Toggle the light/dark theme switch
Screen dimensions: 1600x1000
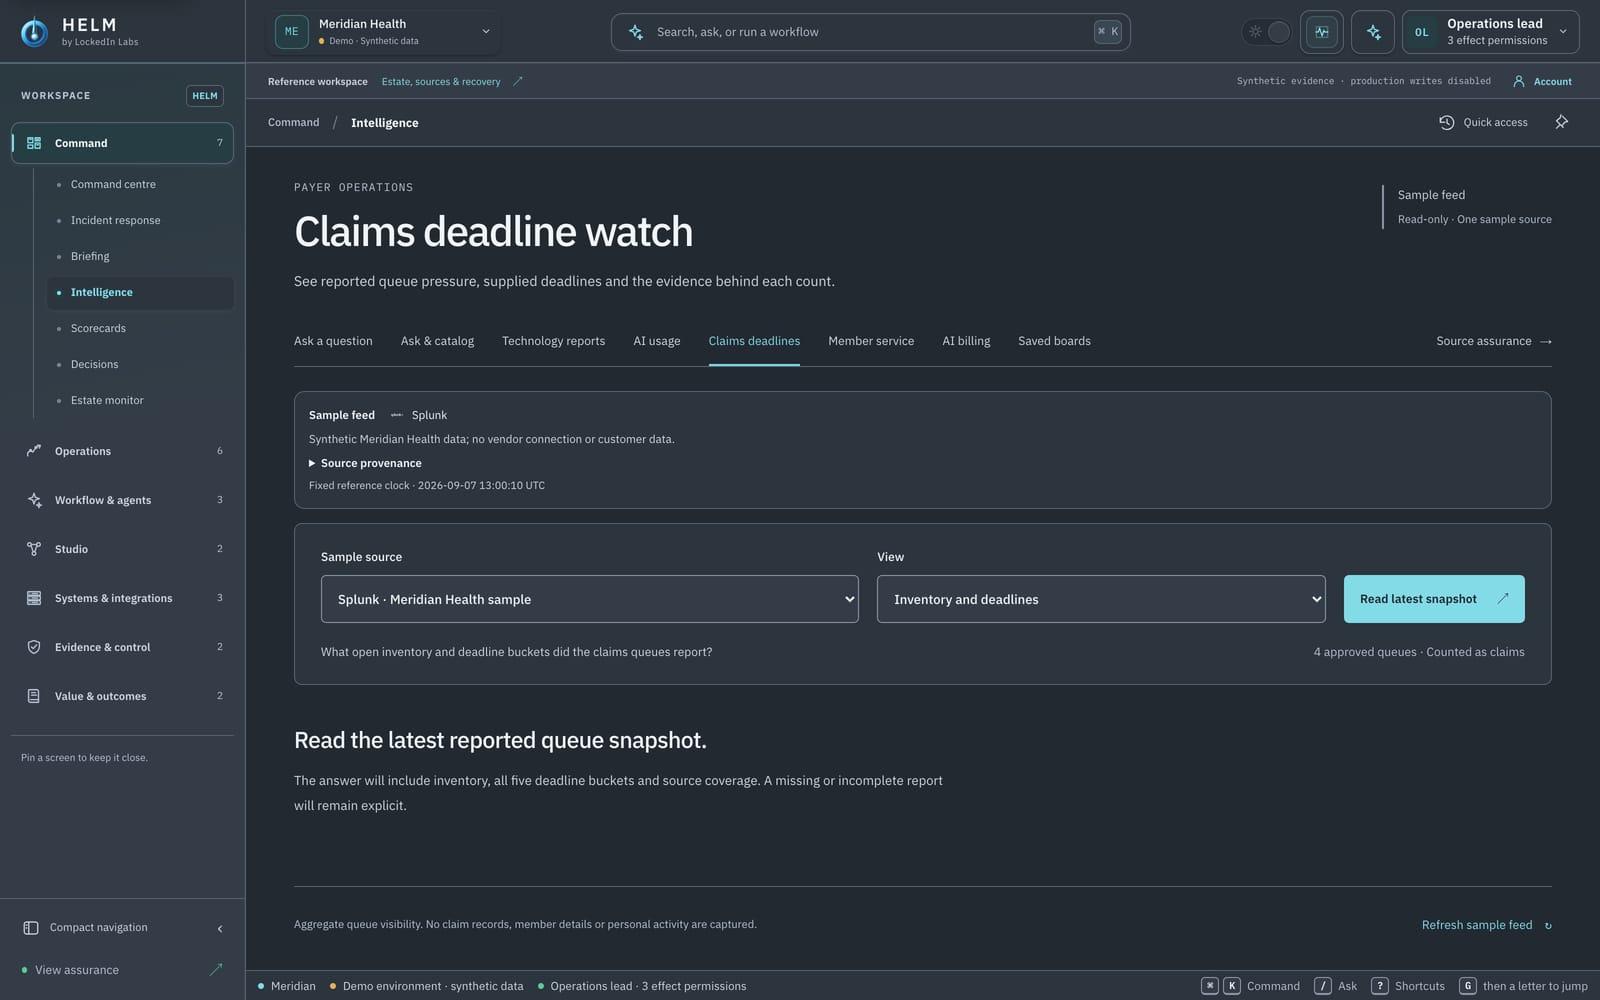point(1267,32)
